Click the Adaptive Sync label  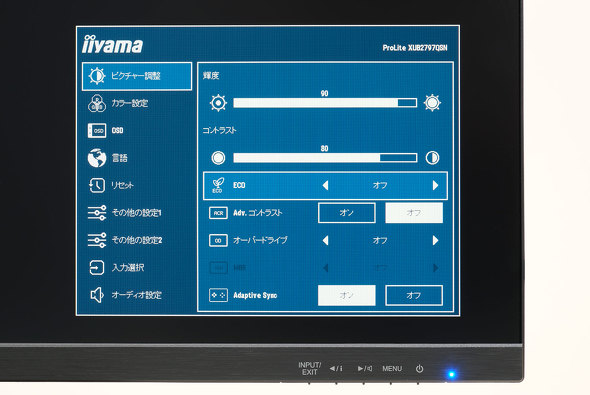pyautogui.click(x=255, y=295)
